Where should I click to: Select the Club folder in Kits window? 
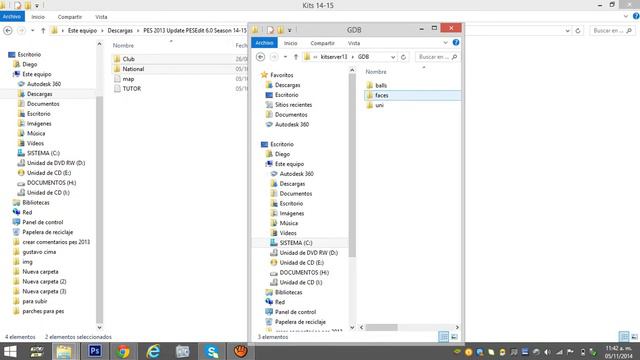[129, 59]
